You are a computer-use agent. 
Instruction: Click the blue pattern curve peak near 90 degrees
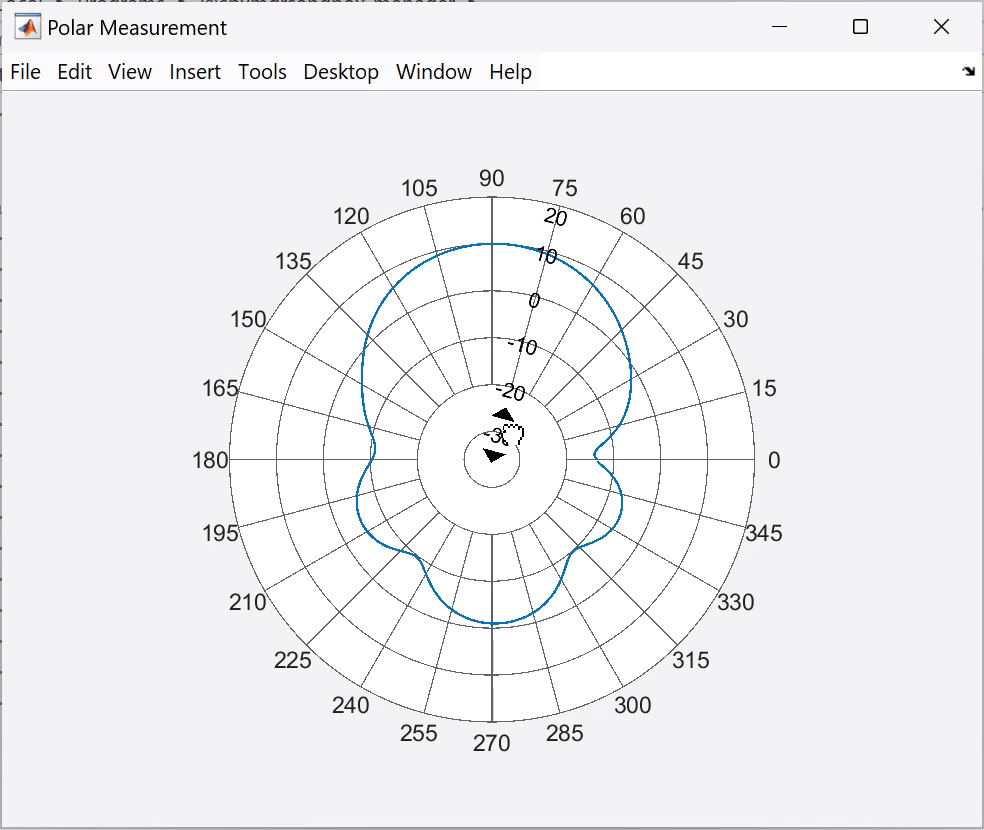click(493, 243)
